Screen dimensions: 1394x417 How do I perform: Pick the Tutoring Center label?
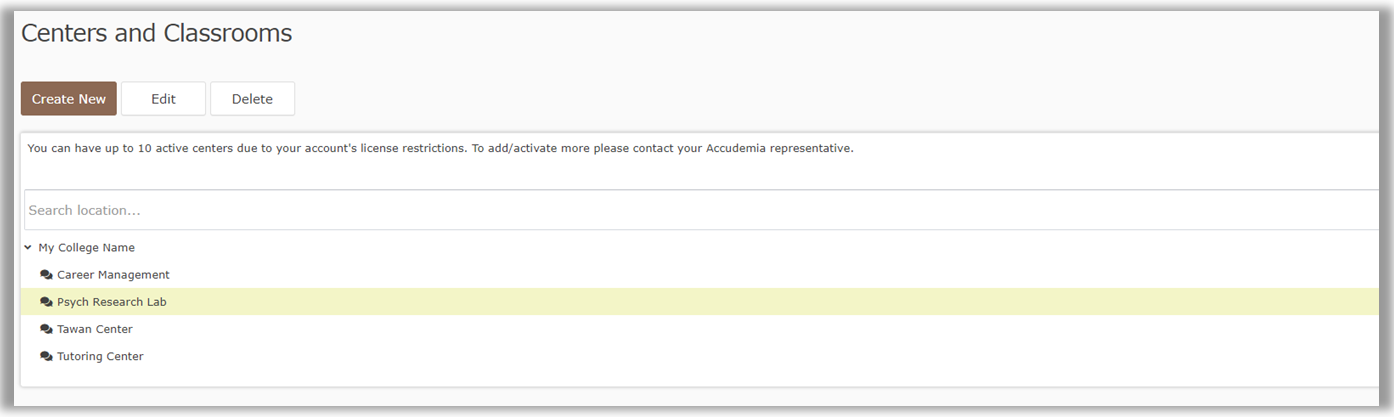(x=100, y=357)
